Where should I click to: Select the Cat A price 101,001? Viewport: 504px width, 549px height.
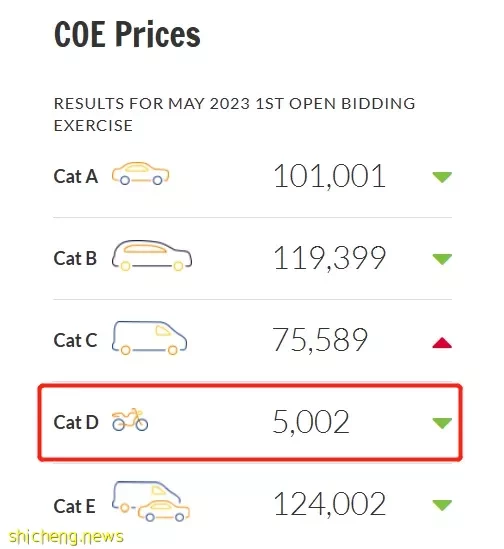coord(330,176)
